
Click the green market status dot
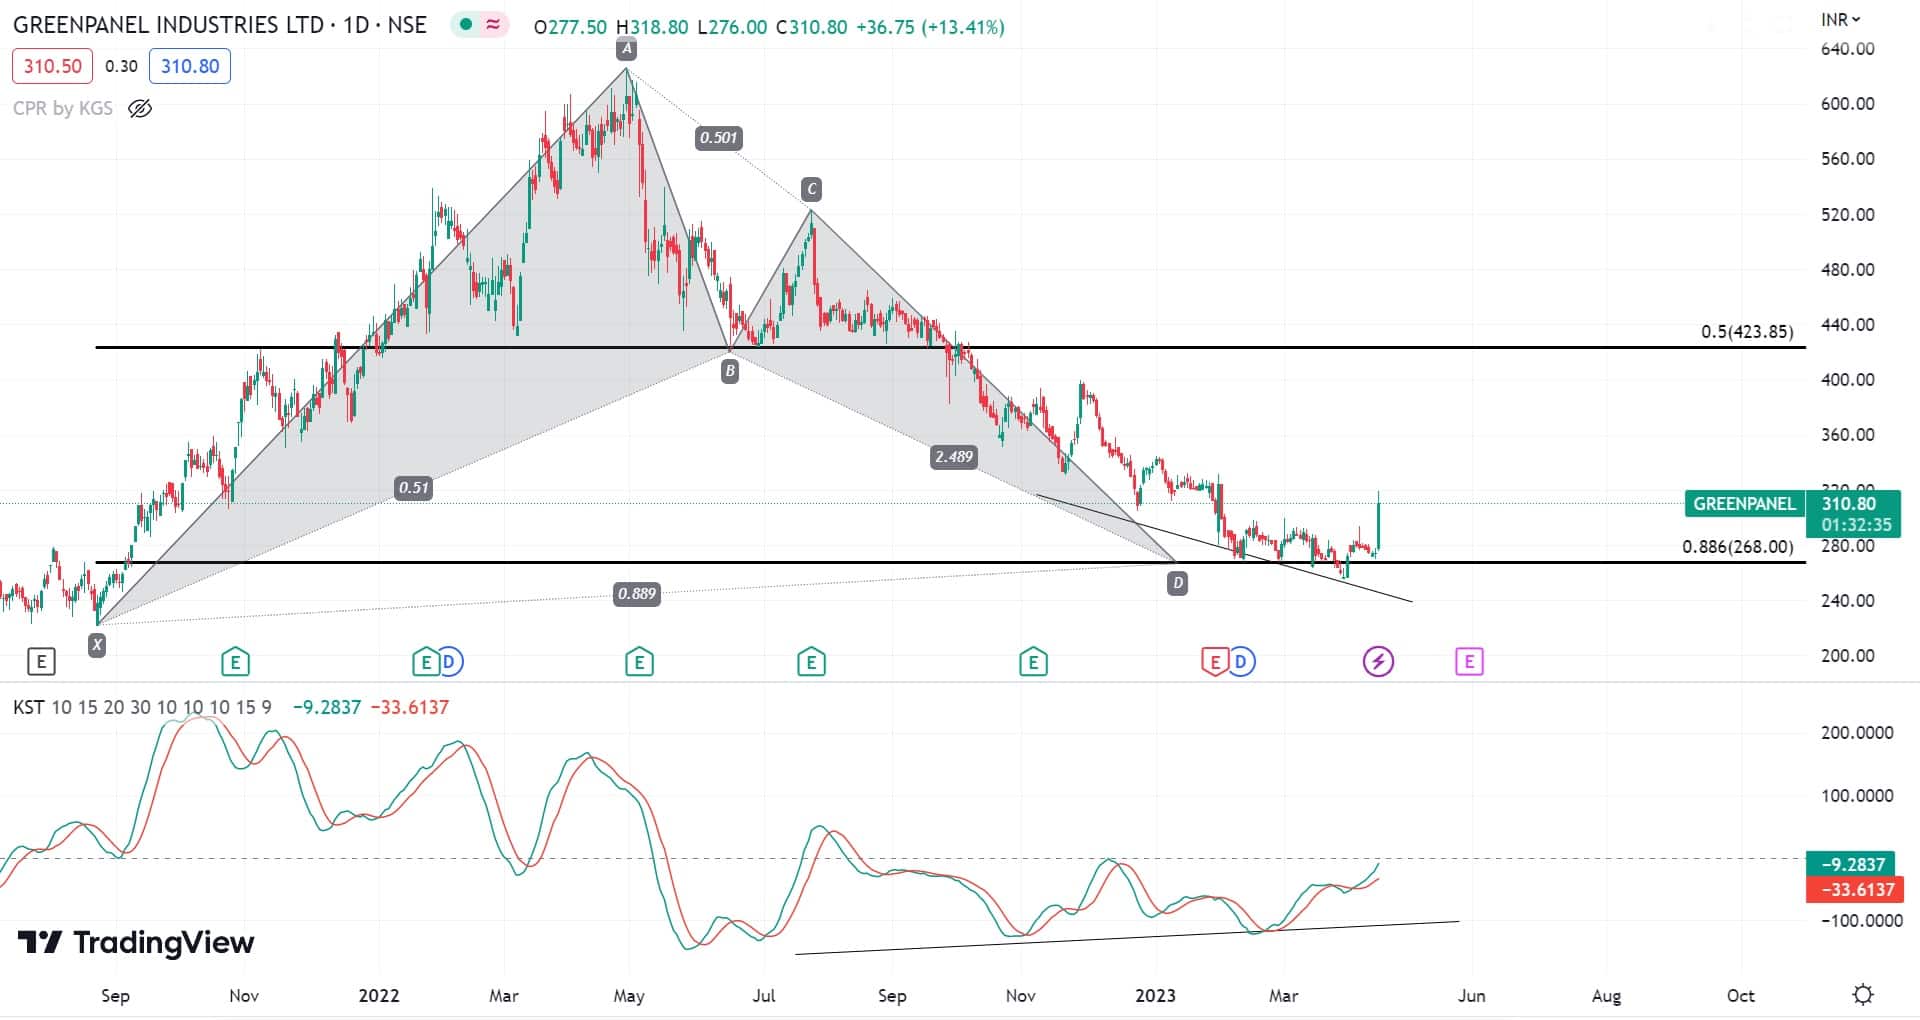pos(466,25)
